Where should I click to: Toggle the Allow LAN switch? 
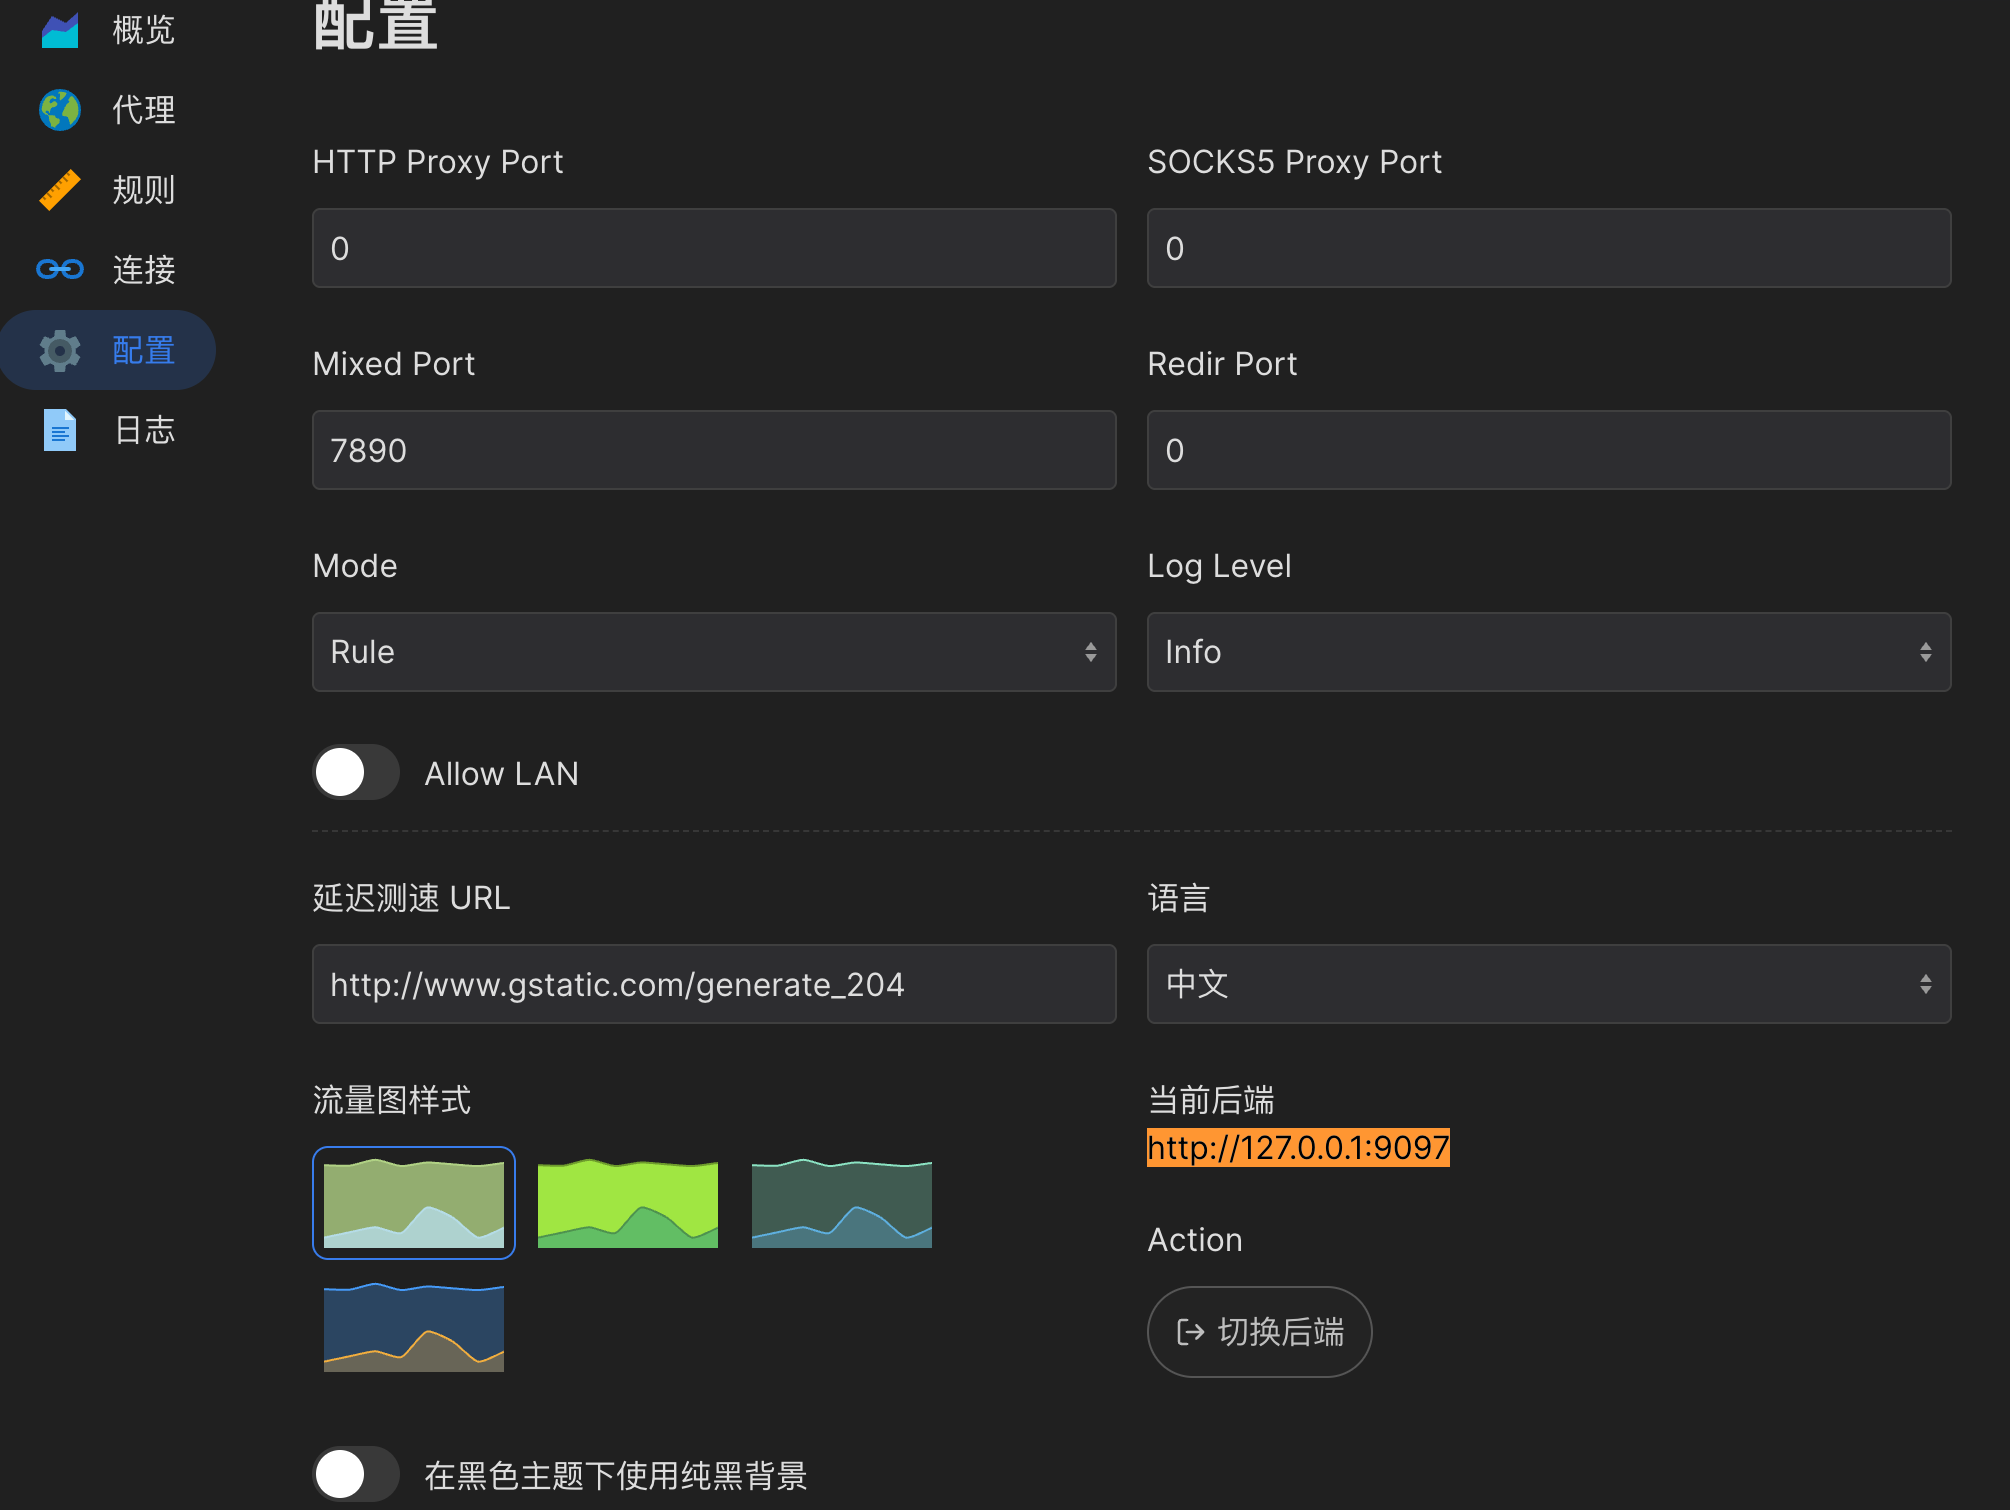[x=355, y=773]
